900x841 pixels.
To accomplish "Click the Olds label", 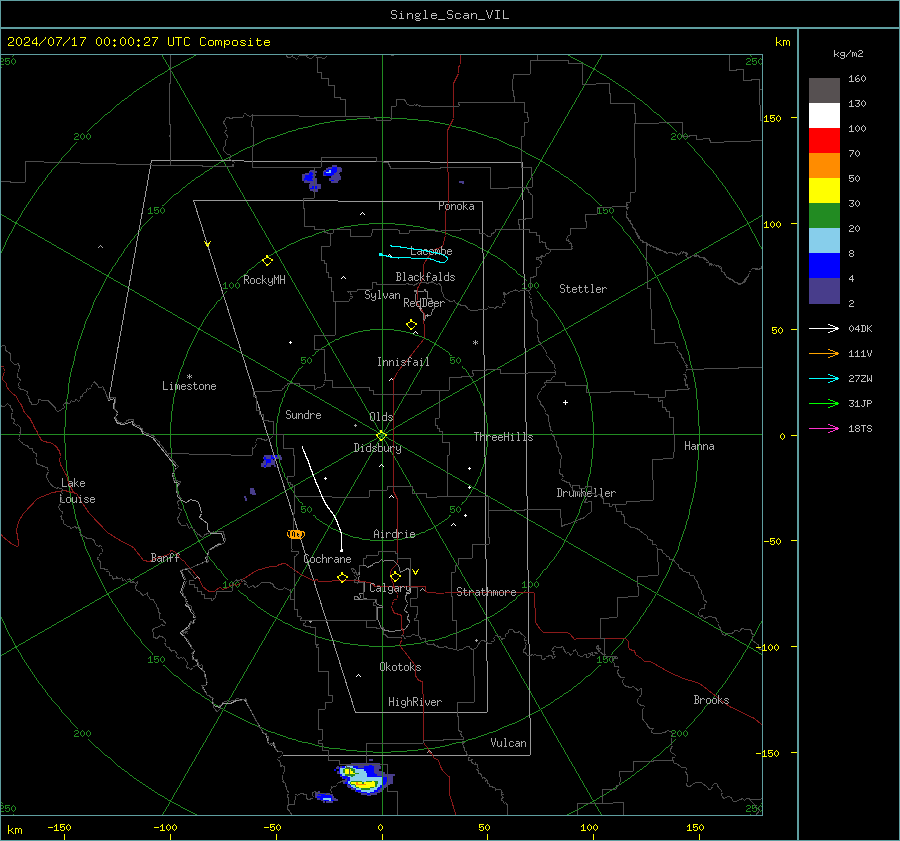I will 381,417.
